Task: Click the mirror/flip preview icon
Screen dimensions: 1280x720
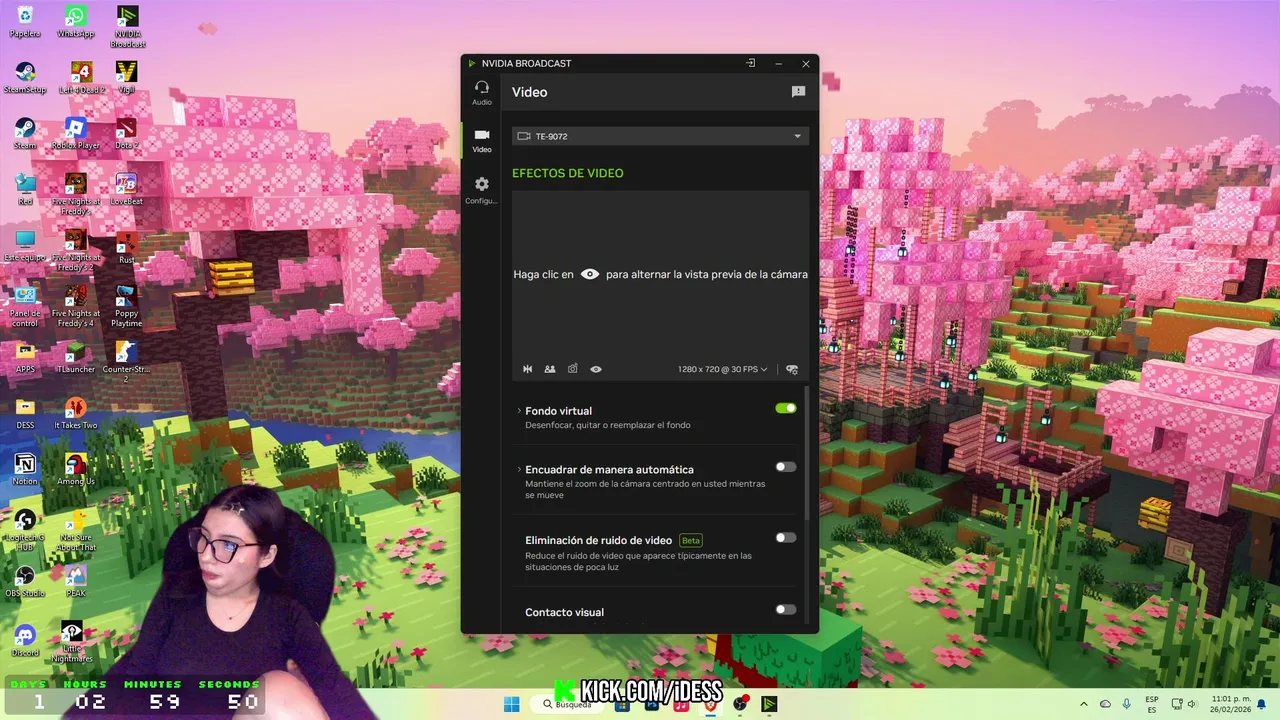Action: tap(527, 369)
